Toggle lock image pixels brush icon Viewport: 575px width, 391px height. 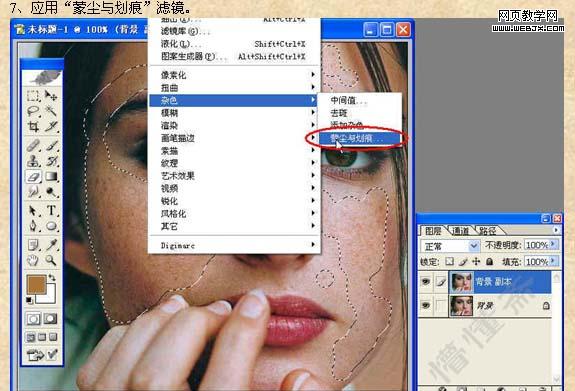click(463, 262)
